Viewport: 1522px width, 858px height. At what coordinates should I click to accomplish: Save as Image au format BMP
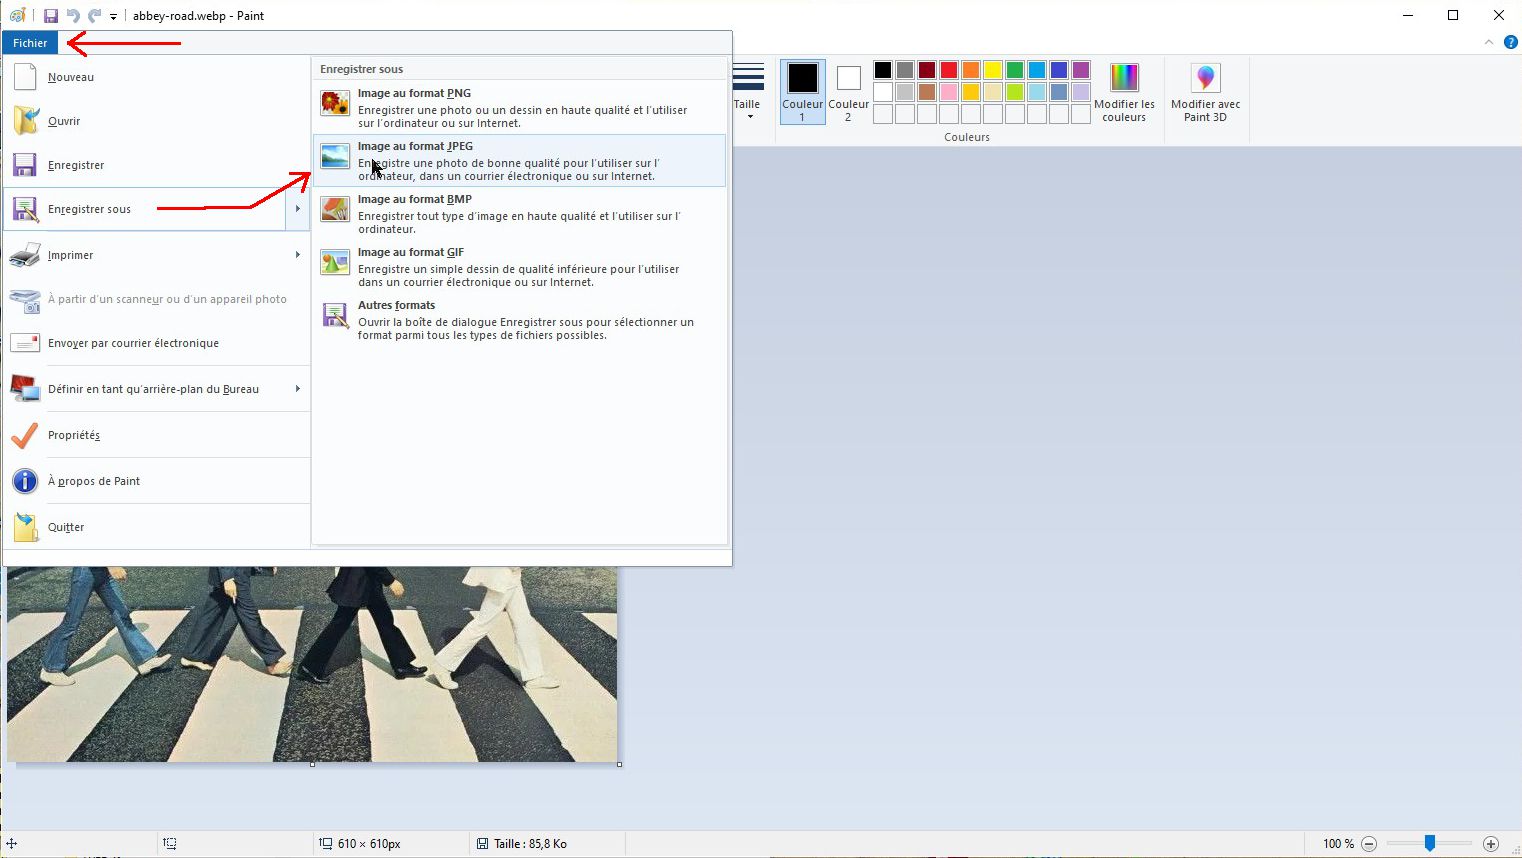point(520,214)
